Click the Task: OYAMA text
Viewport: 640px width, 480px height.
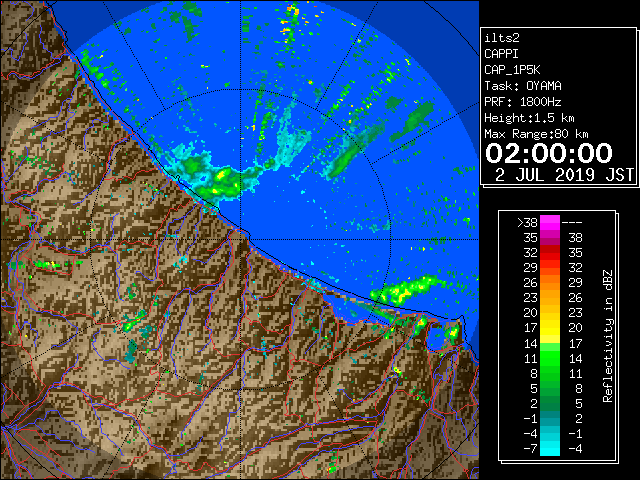[523, 86]
